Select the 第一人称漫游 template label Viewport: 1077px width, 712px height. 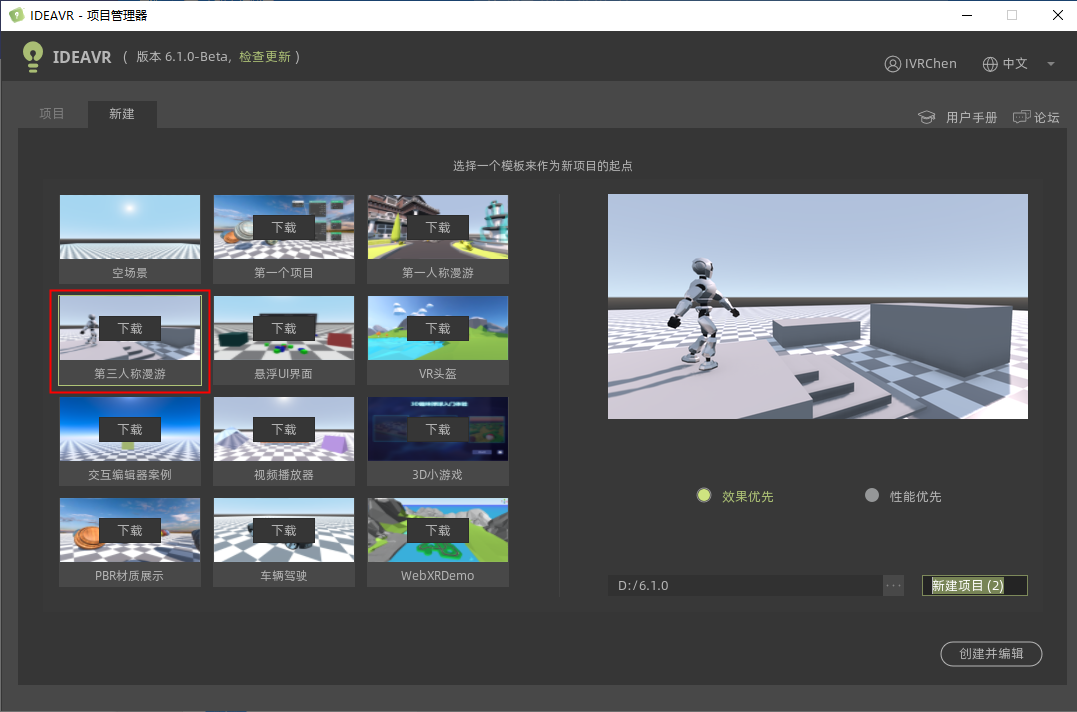438,273
